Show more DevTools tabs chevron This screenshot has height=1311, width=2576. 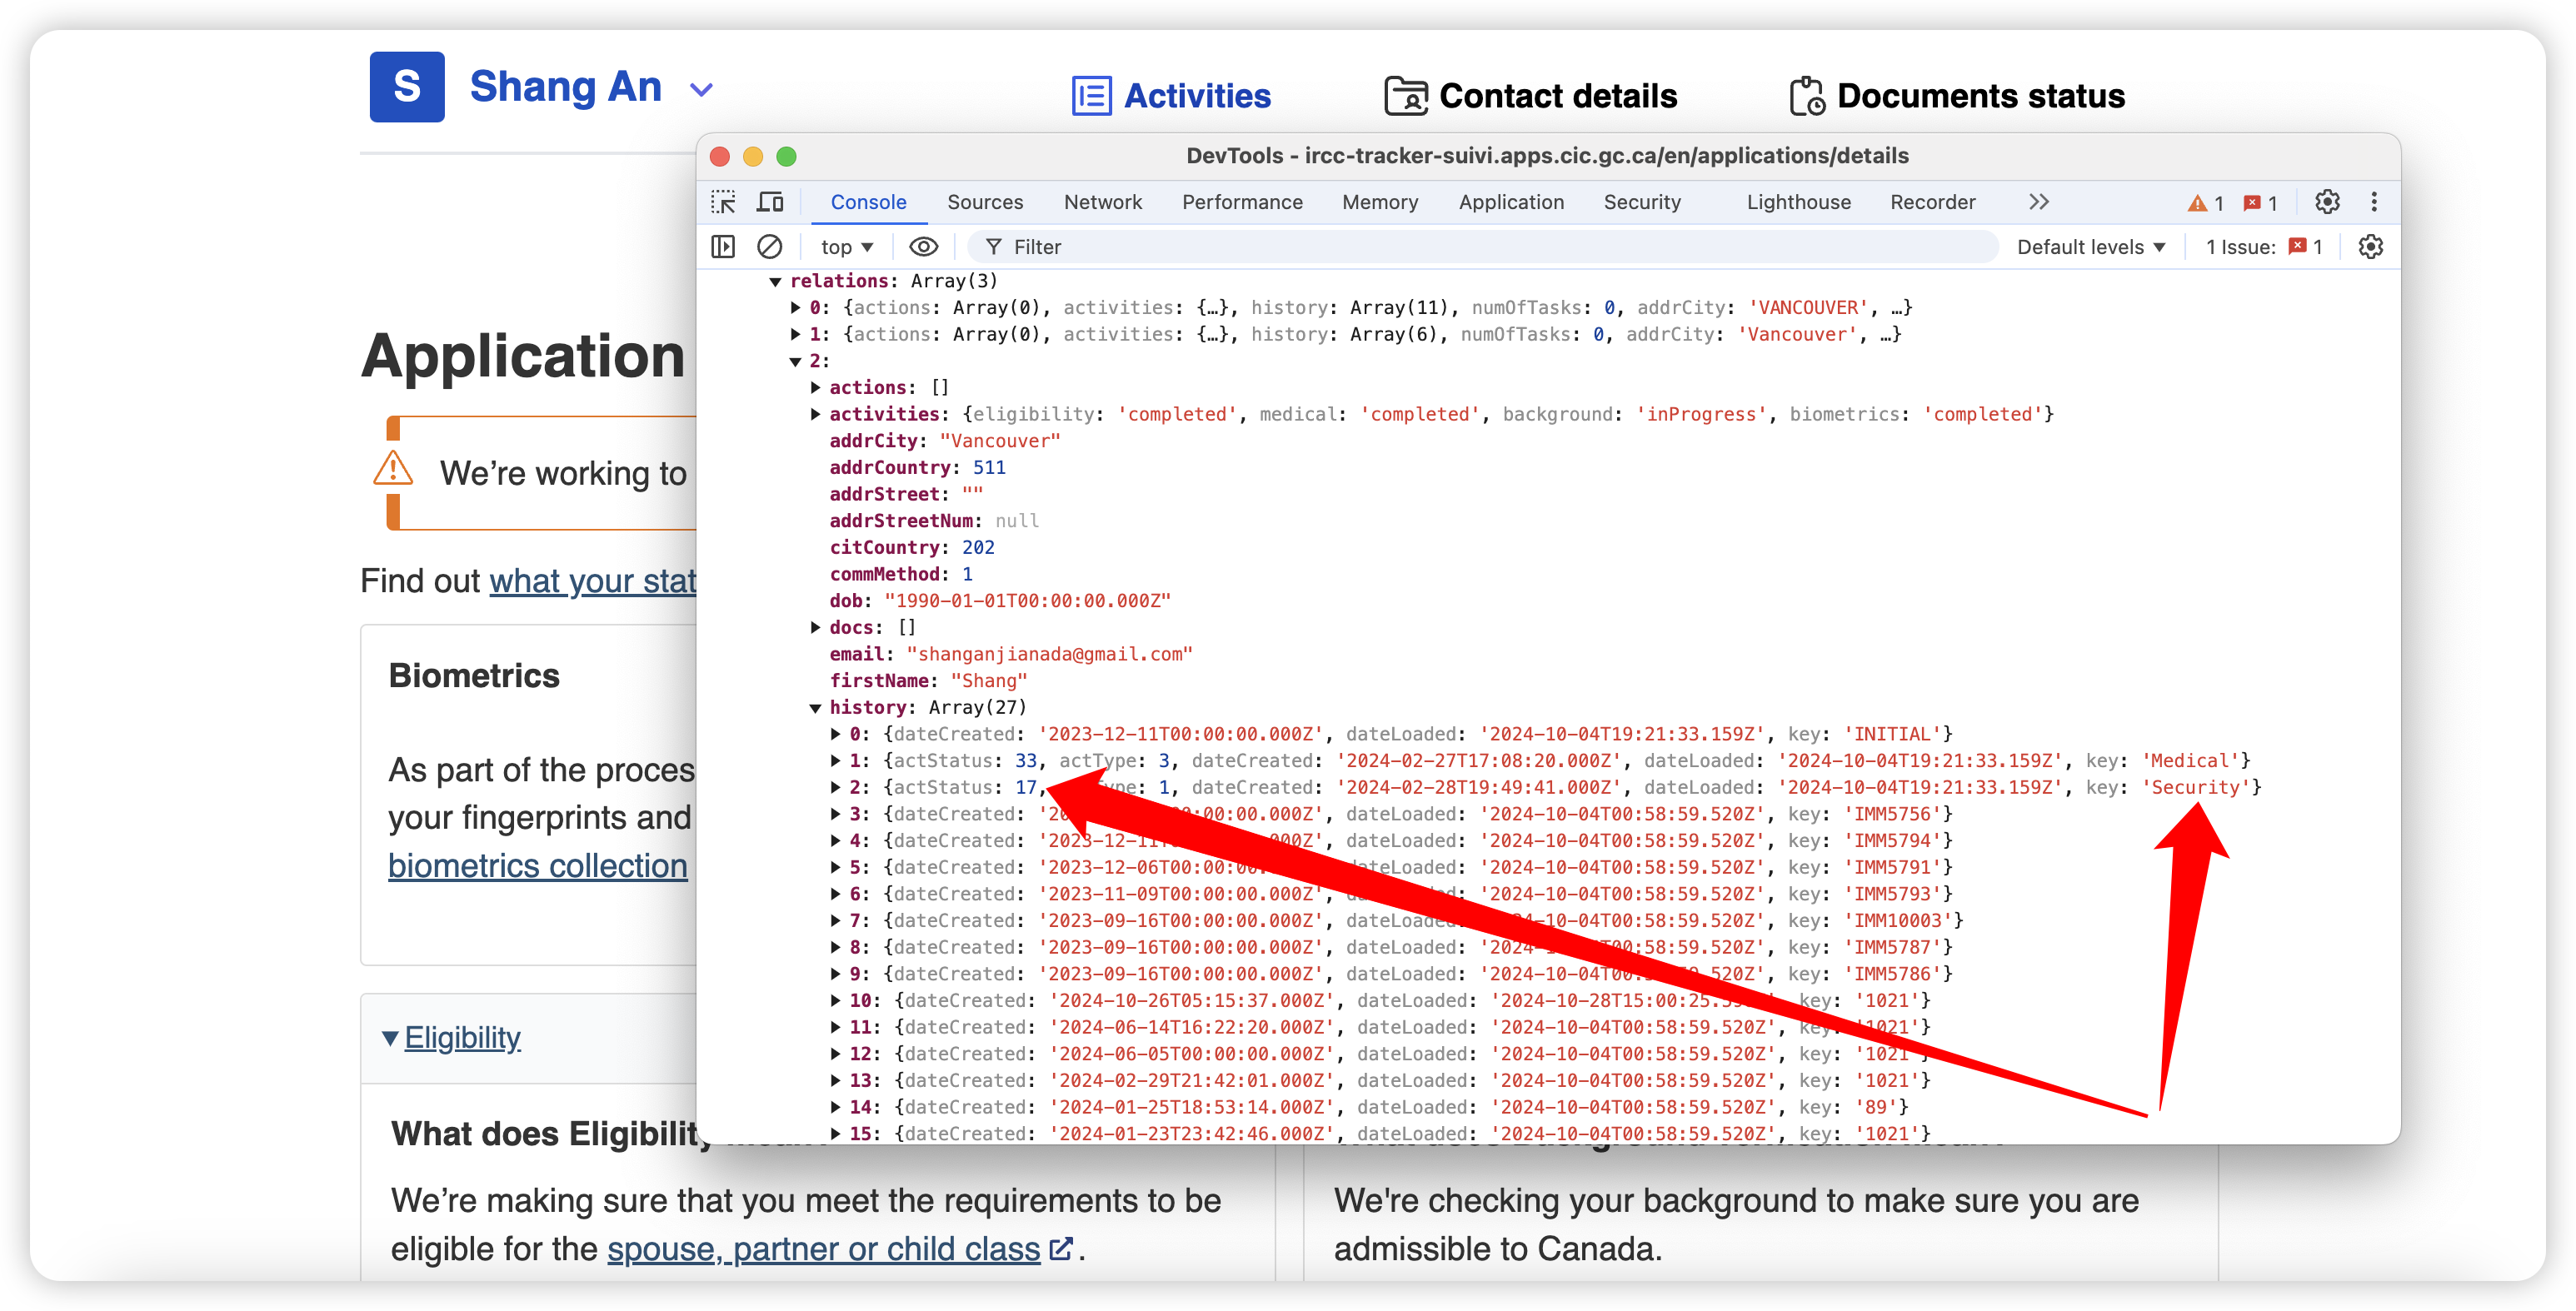2039,202
